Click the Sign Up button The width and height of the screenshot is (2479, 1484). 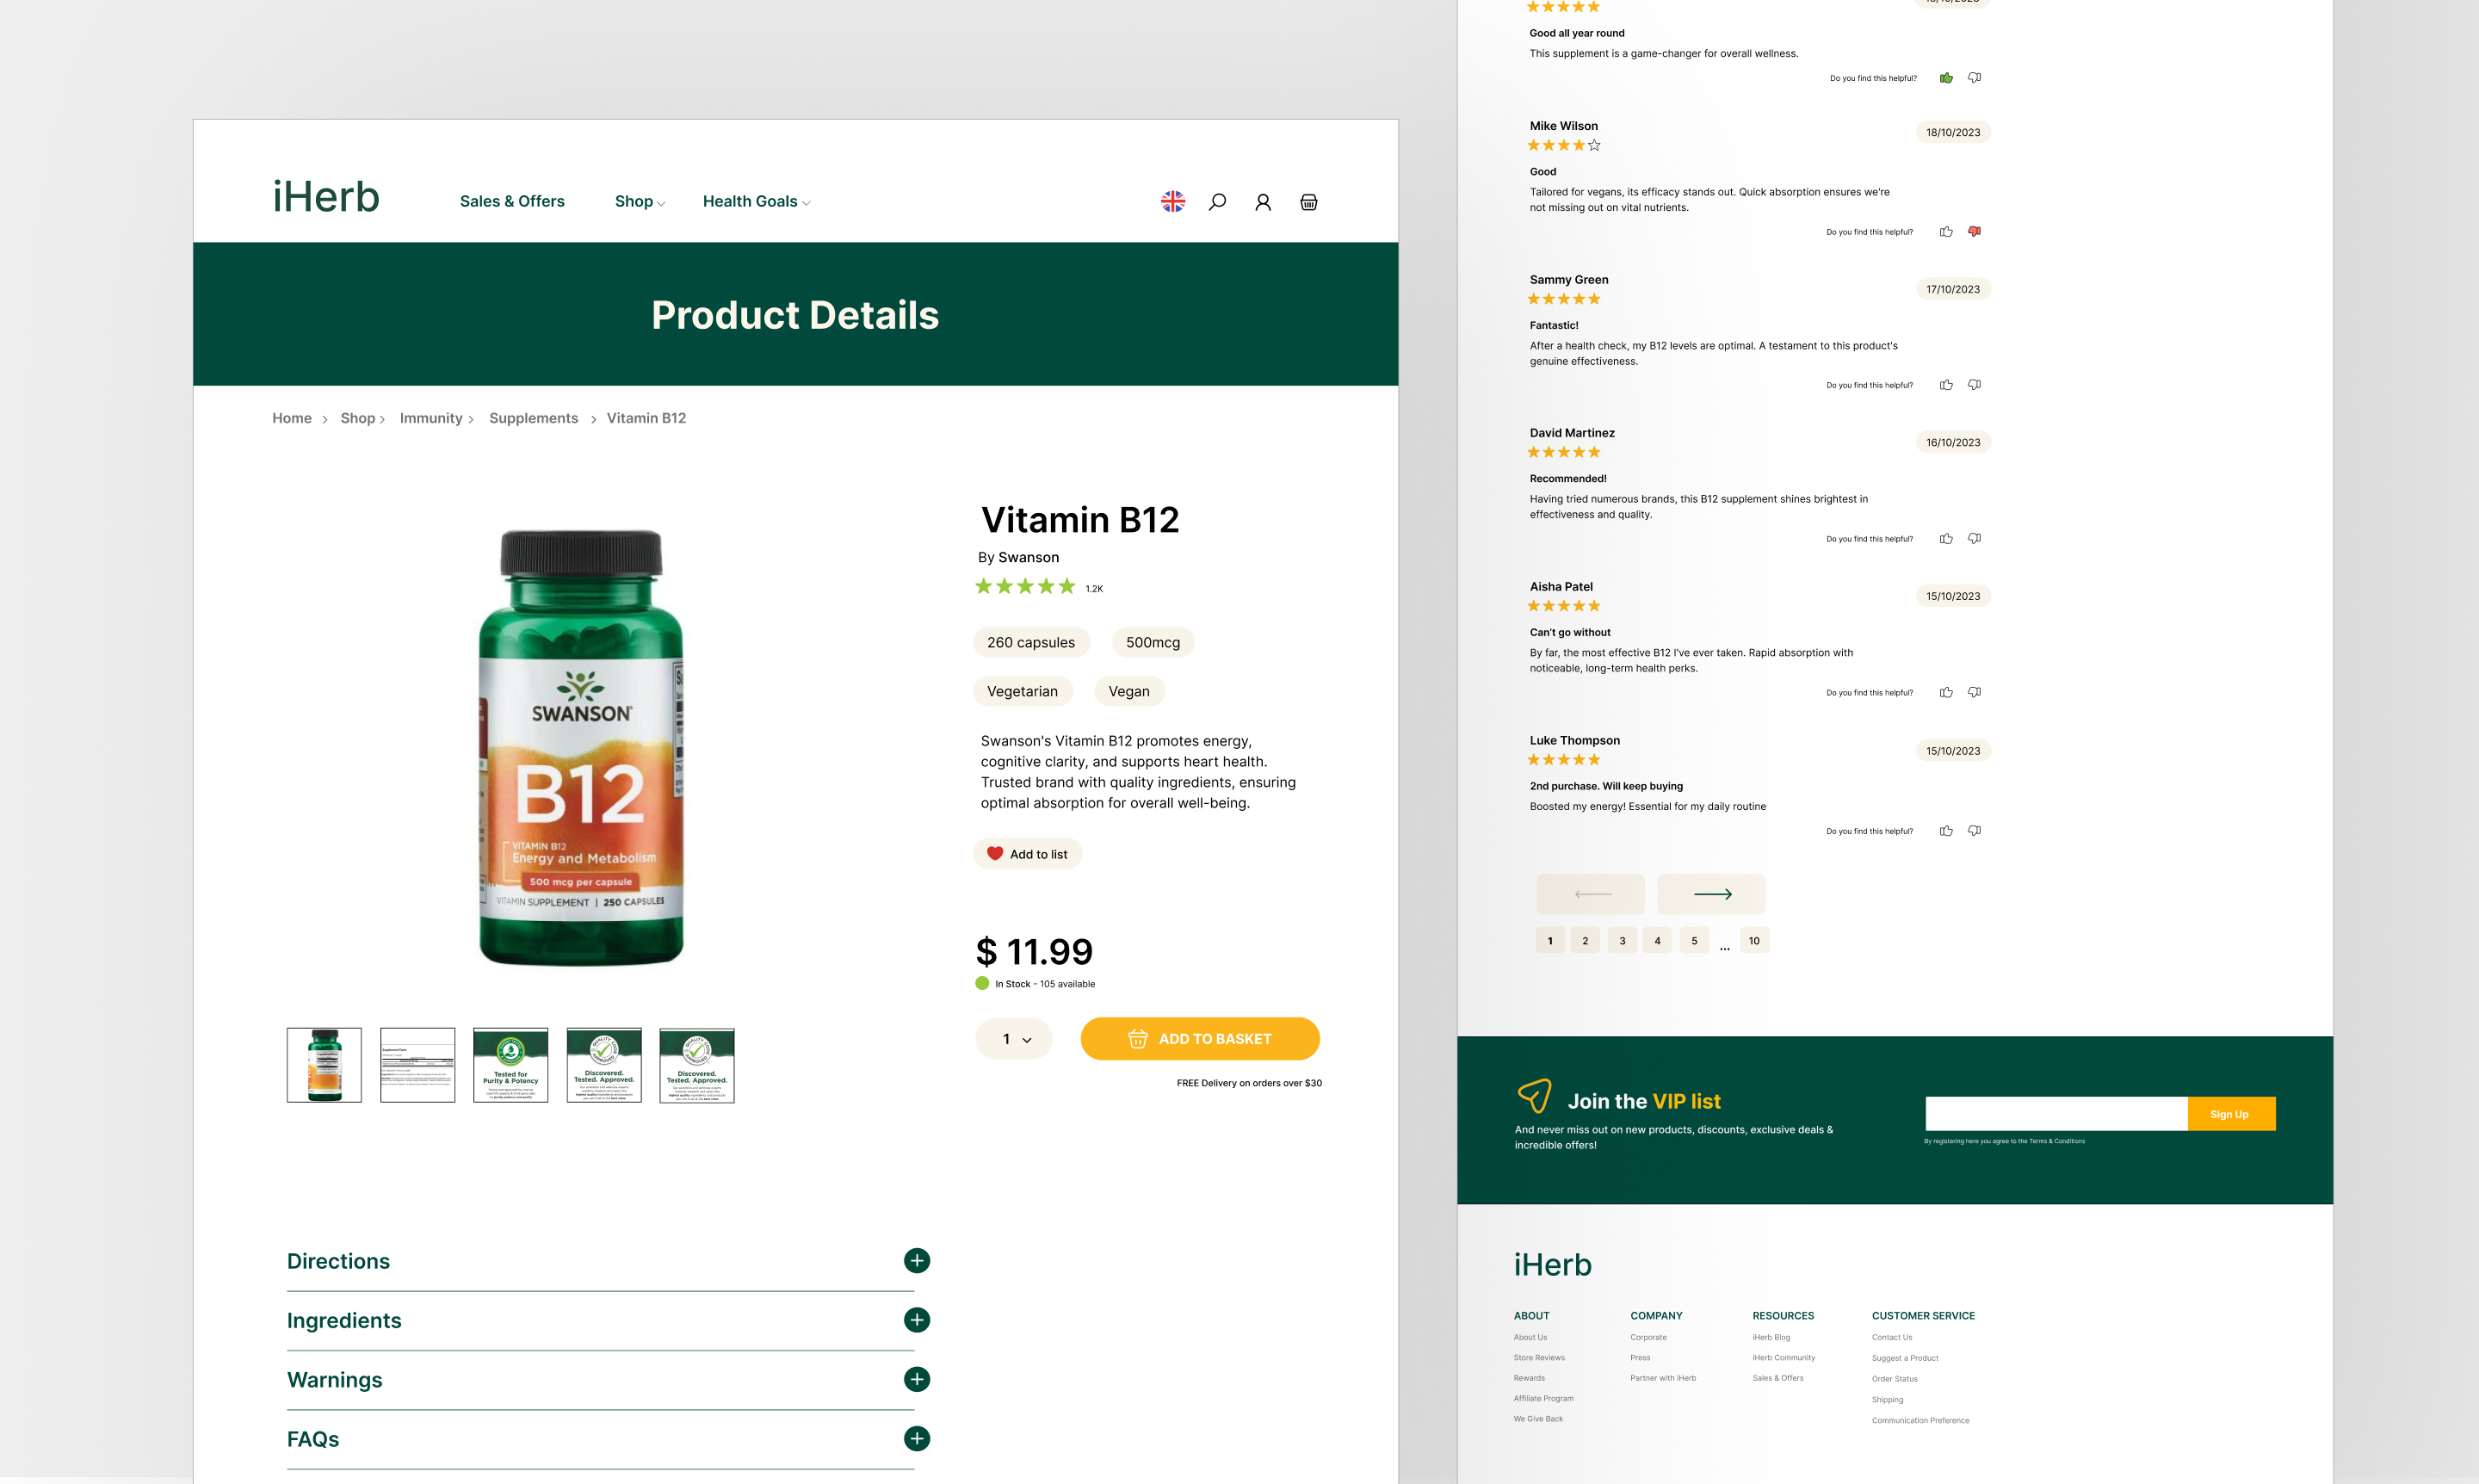pos(2231,1114)
